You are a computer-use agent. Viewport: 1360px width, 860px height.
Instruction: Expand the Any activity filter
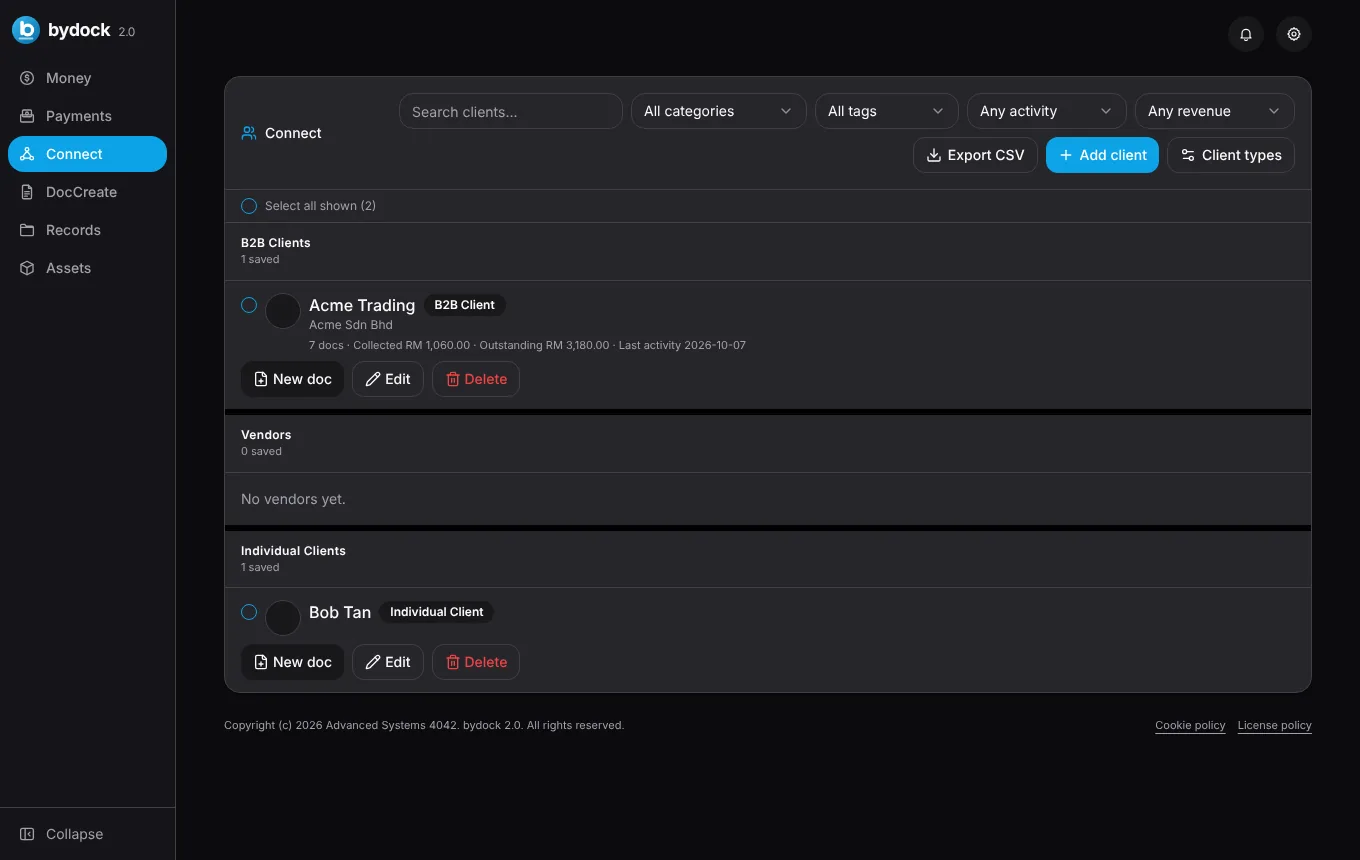coord(1047,111)
